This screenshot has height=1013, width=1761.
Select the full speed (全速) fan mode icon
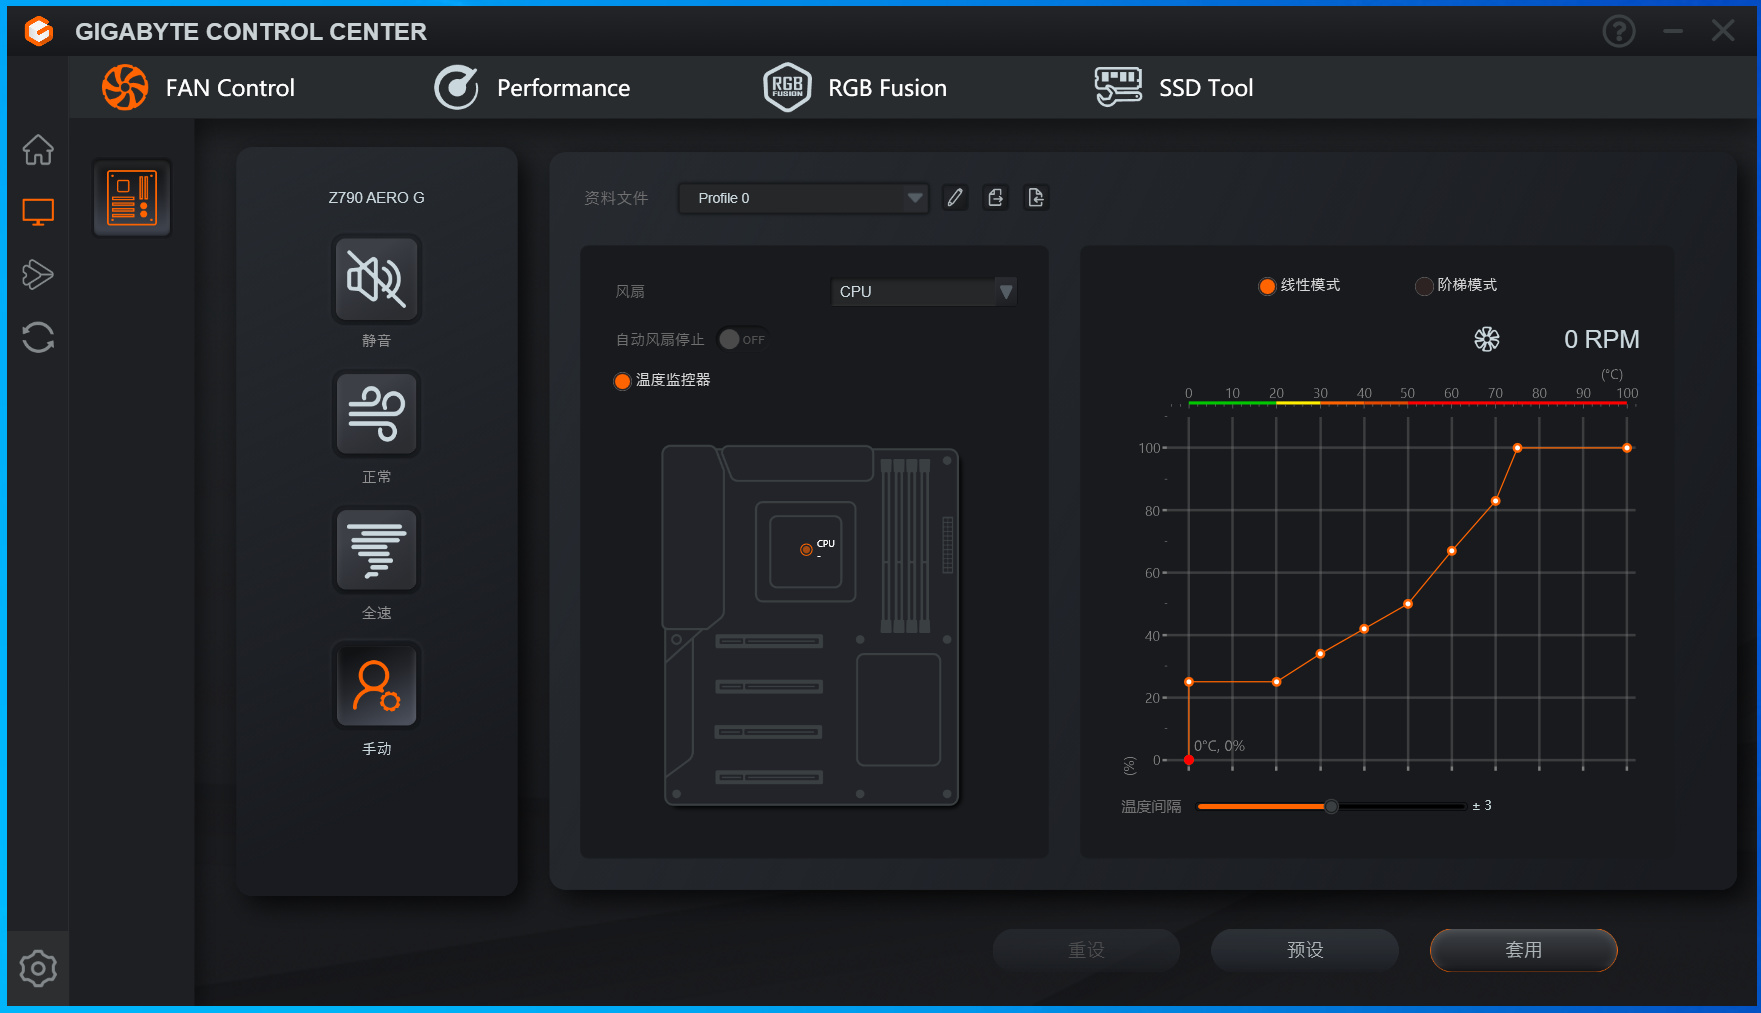coord(376,550)
